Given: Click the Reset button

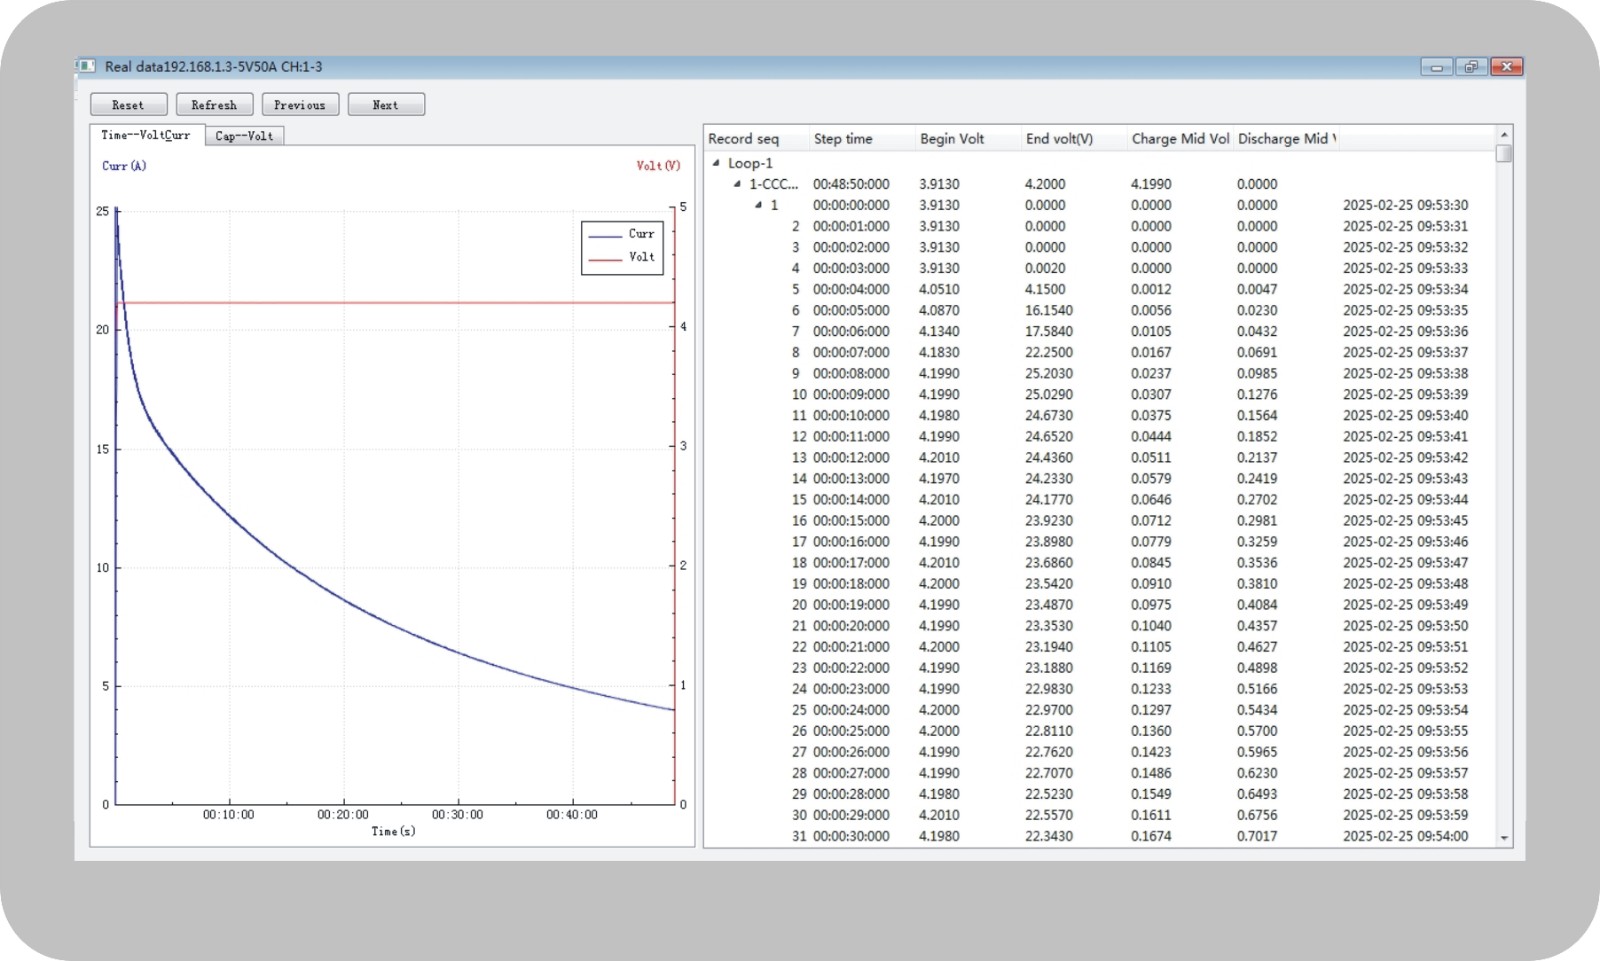Looking at the screenshot, I should click(x=128, y=105).
